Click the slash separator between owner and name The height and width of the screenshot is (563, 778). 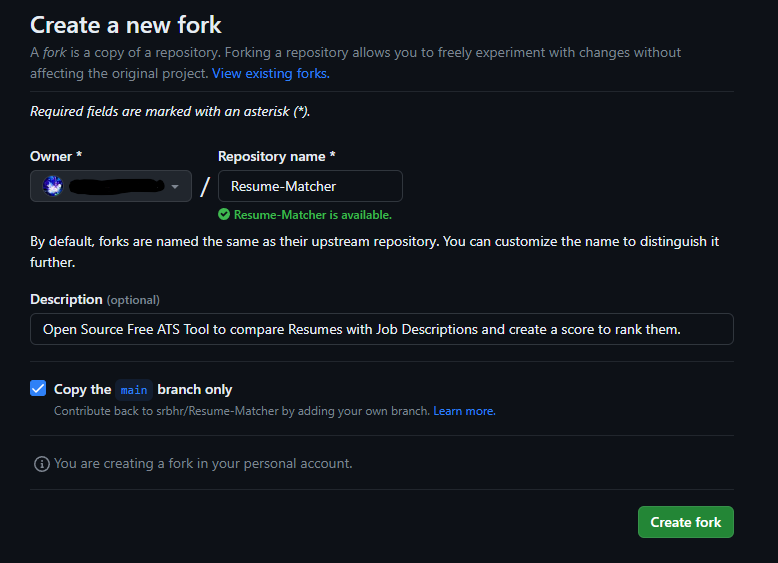click(x=205, y=187)
